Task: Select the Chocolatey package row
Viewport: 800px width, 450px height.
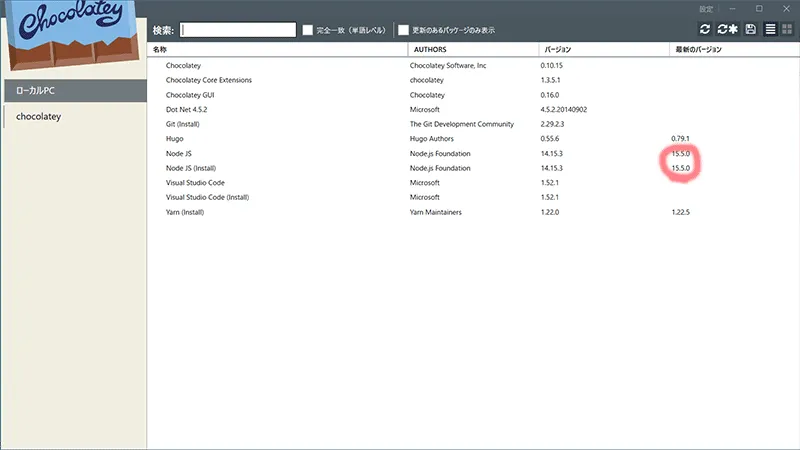Action: (473, 65)
